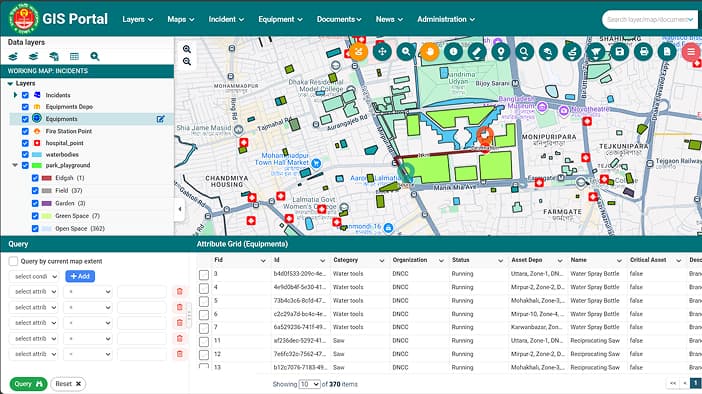
Task: Open the first select attribute dropdown
Action: (34, 291)
